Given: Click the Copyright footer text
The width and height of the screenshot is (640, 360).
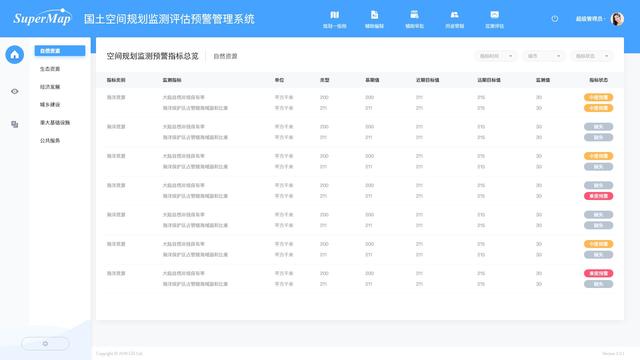Looking at the screenshot, I should [x=119, y=353].
